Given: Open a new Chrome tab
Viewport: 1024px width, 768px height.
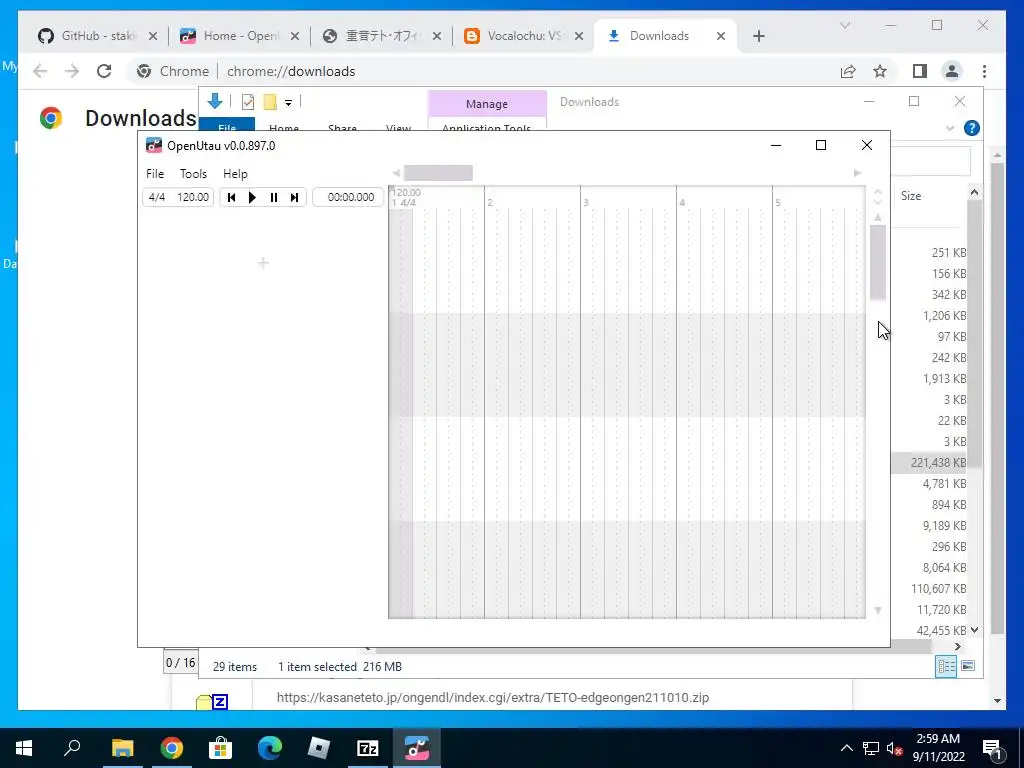Looking at the screenshot, I should 758,36.
